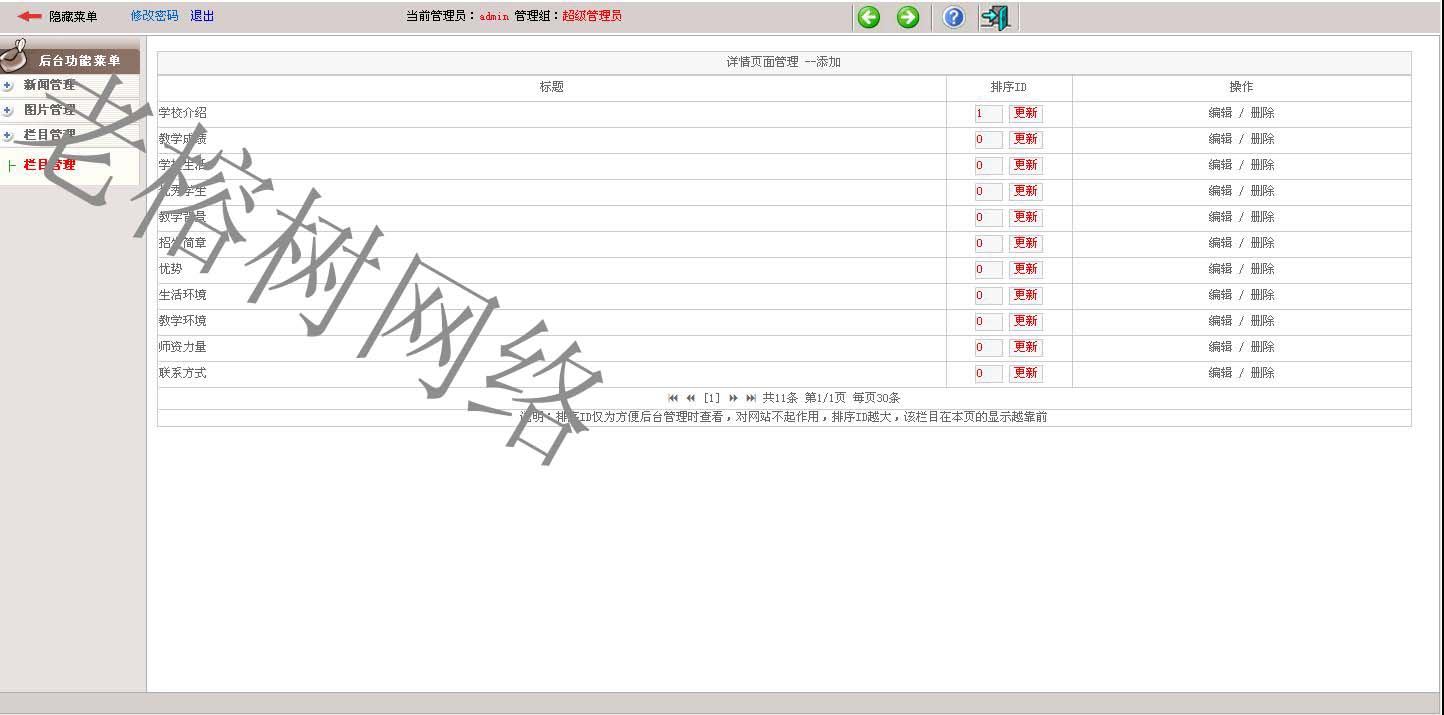Delete the 教学背景 page via 删除
Screen dimensions: 1444x715
[x=1262, y=217]
